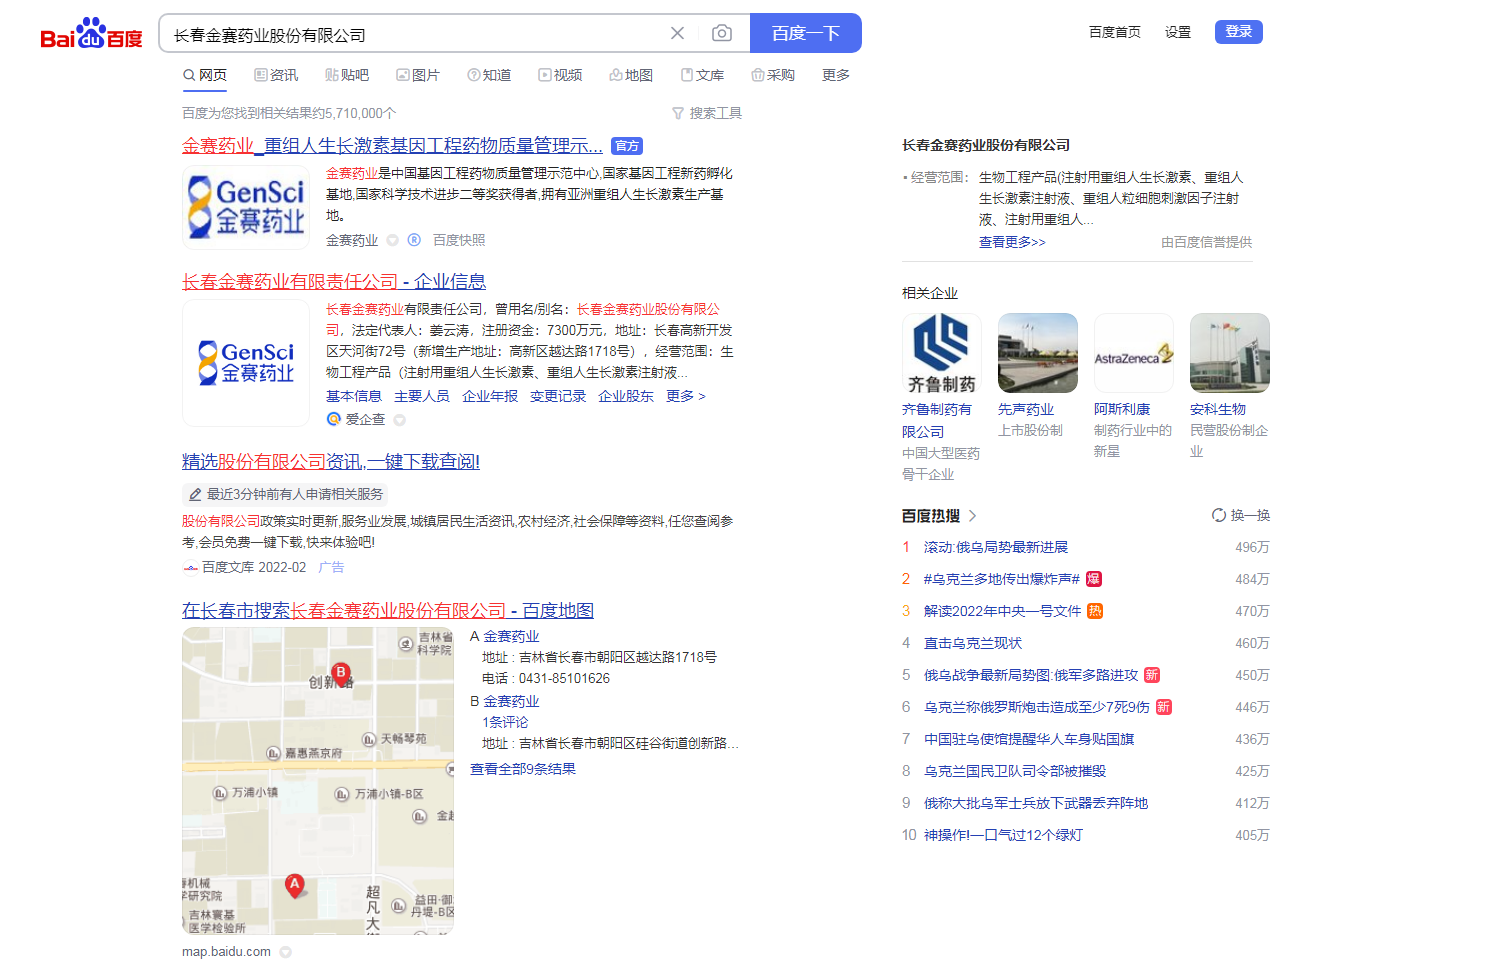Clear the search box with the X icon

(x=677, y=33)
